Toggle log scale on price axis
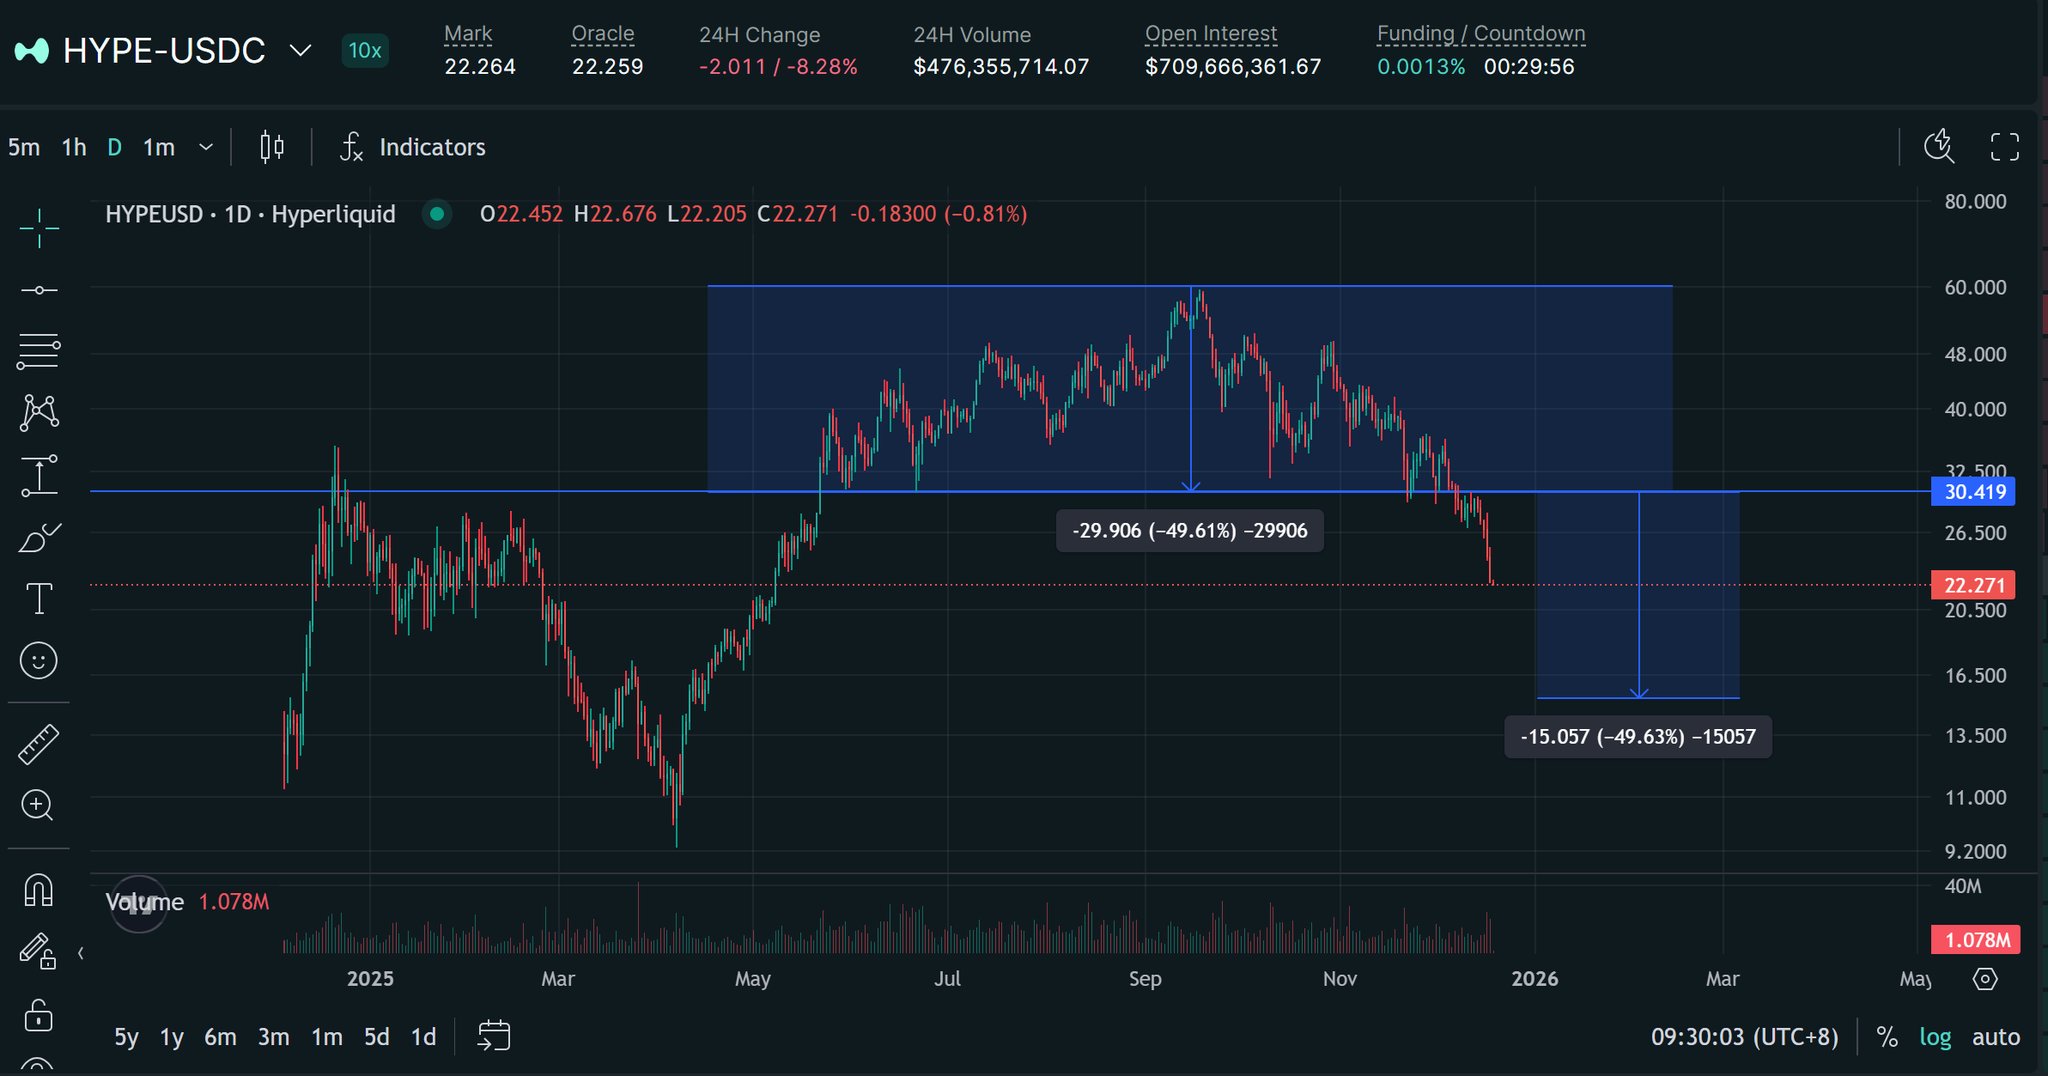The height and width of the screenshot is (1076, 2048). click(x=1935, y=1037)
